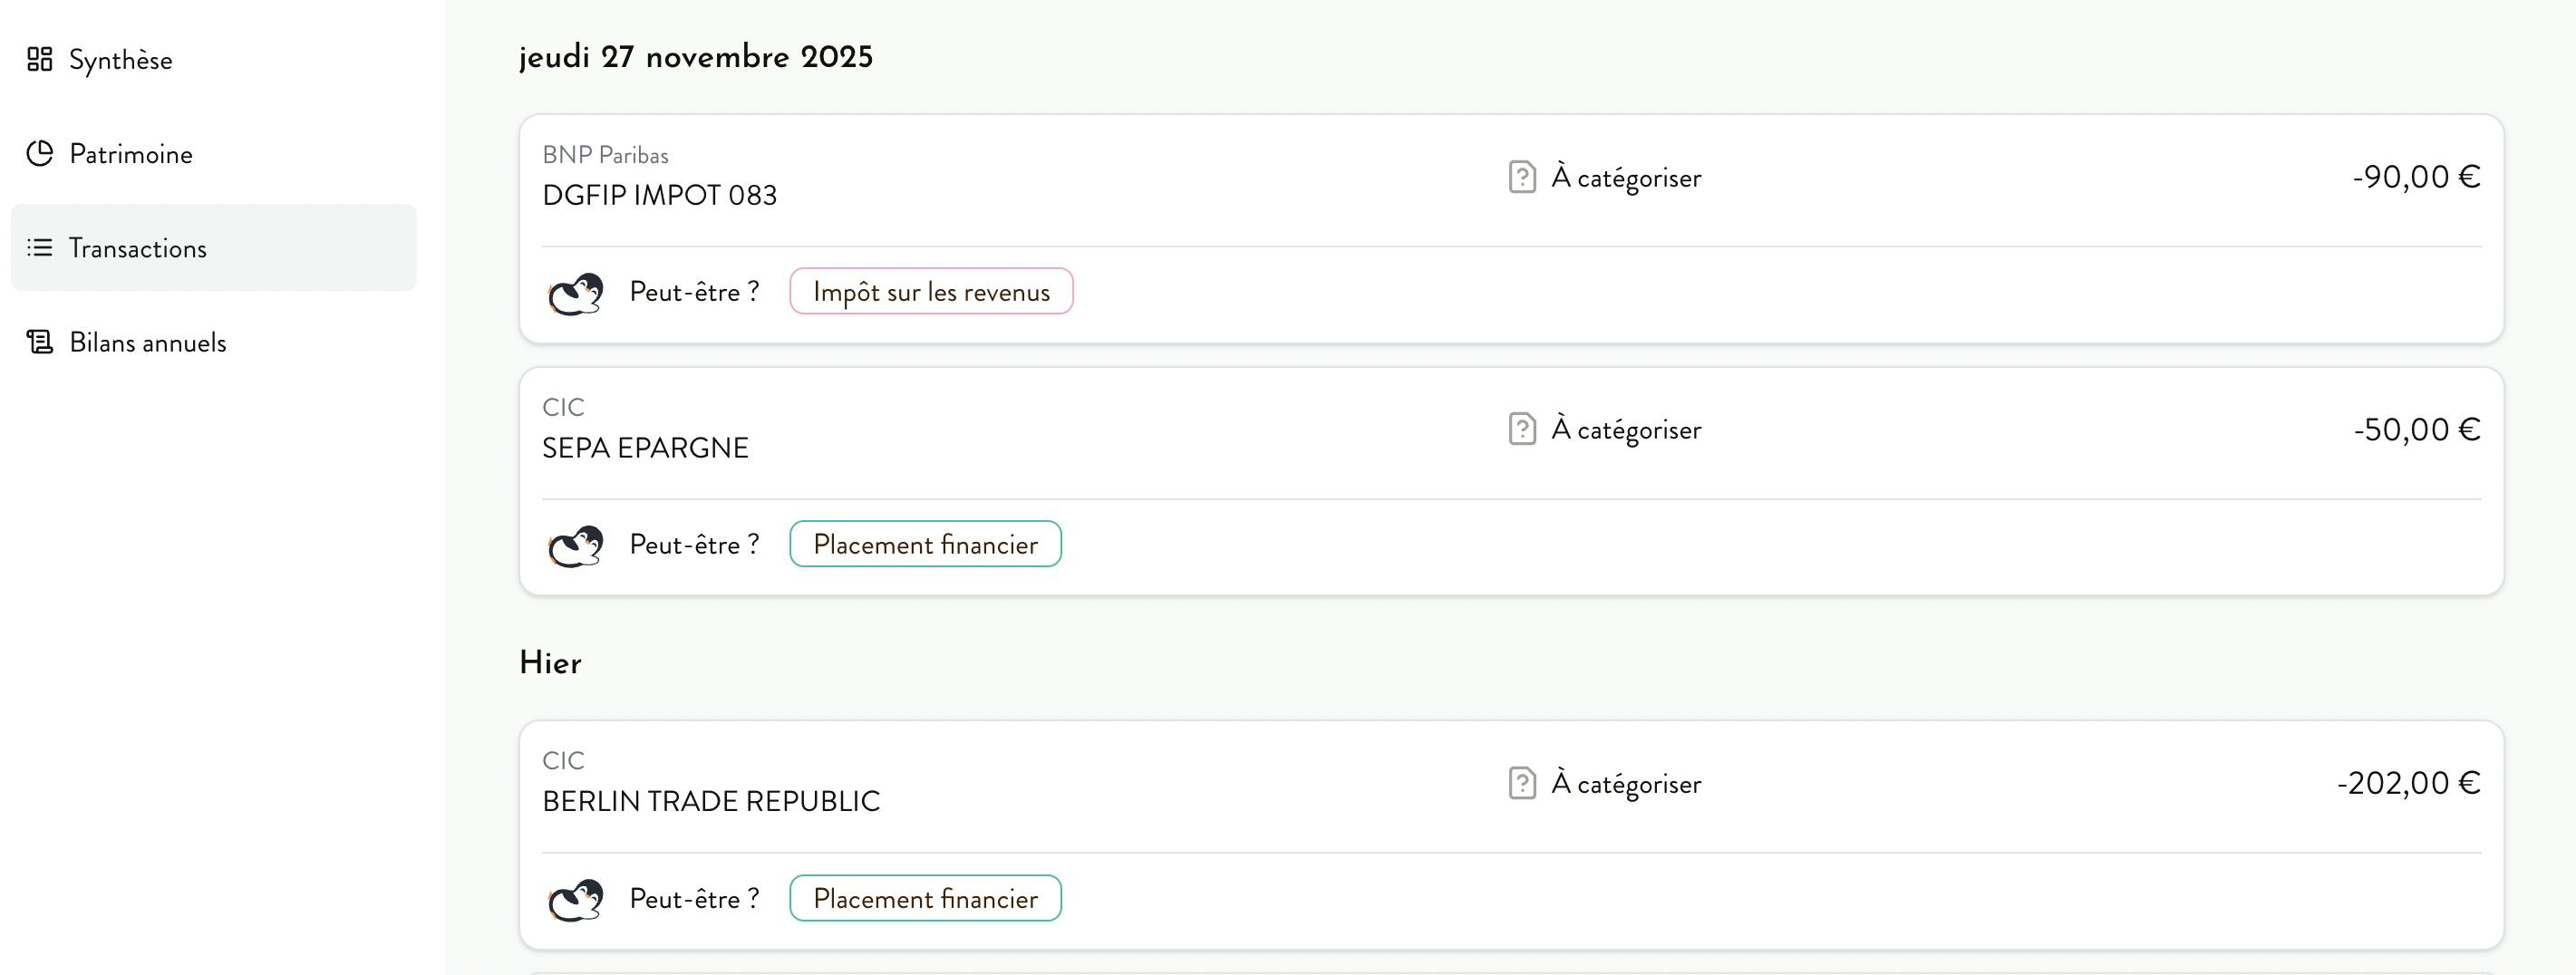Open the DGFIP IMPOT 083 transaction details

coord(659,195)
